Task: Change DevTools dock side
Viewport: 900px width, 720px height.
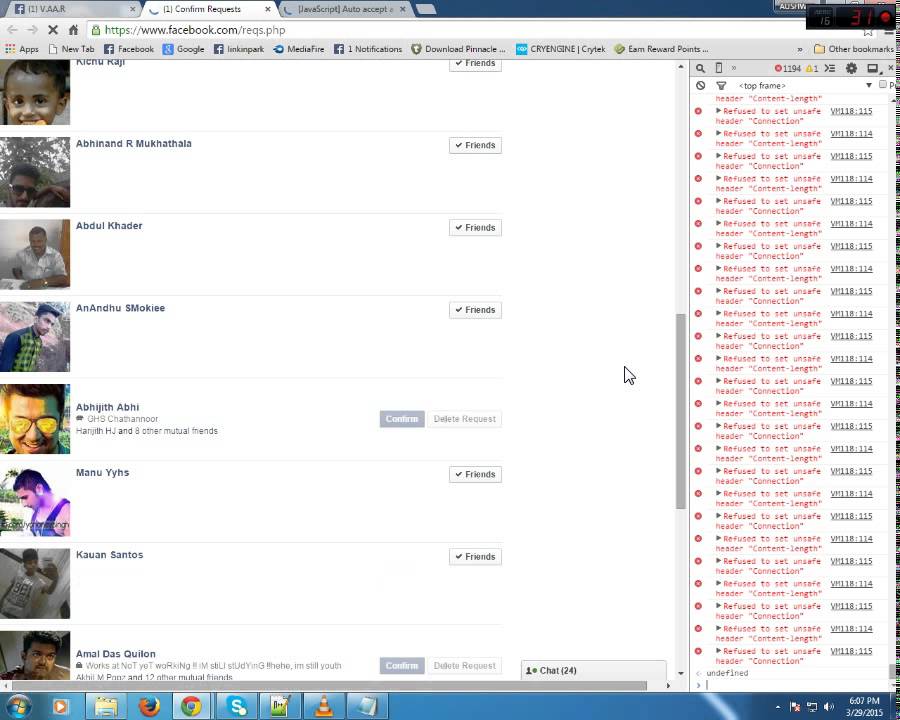Action: [x=873, y=68]
